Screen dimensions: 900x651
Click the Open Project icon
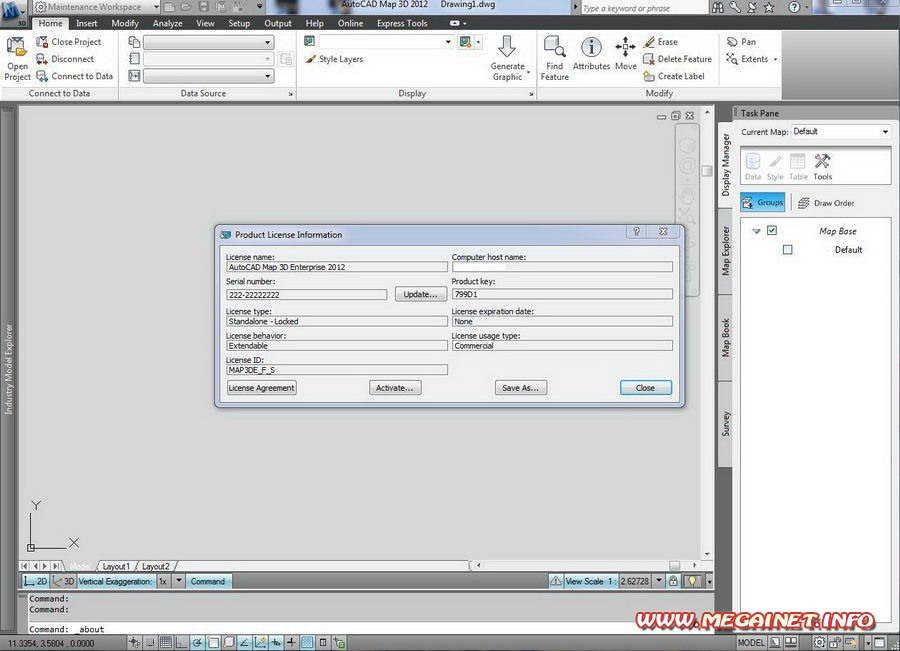click(17, 59)
